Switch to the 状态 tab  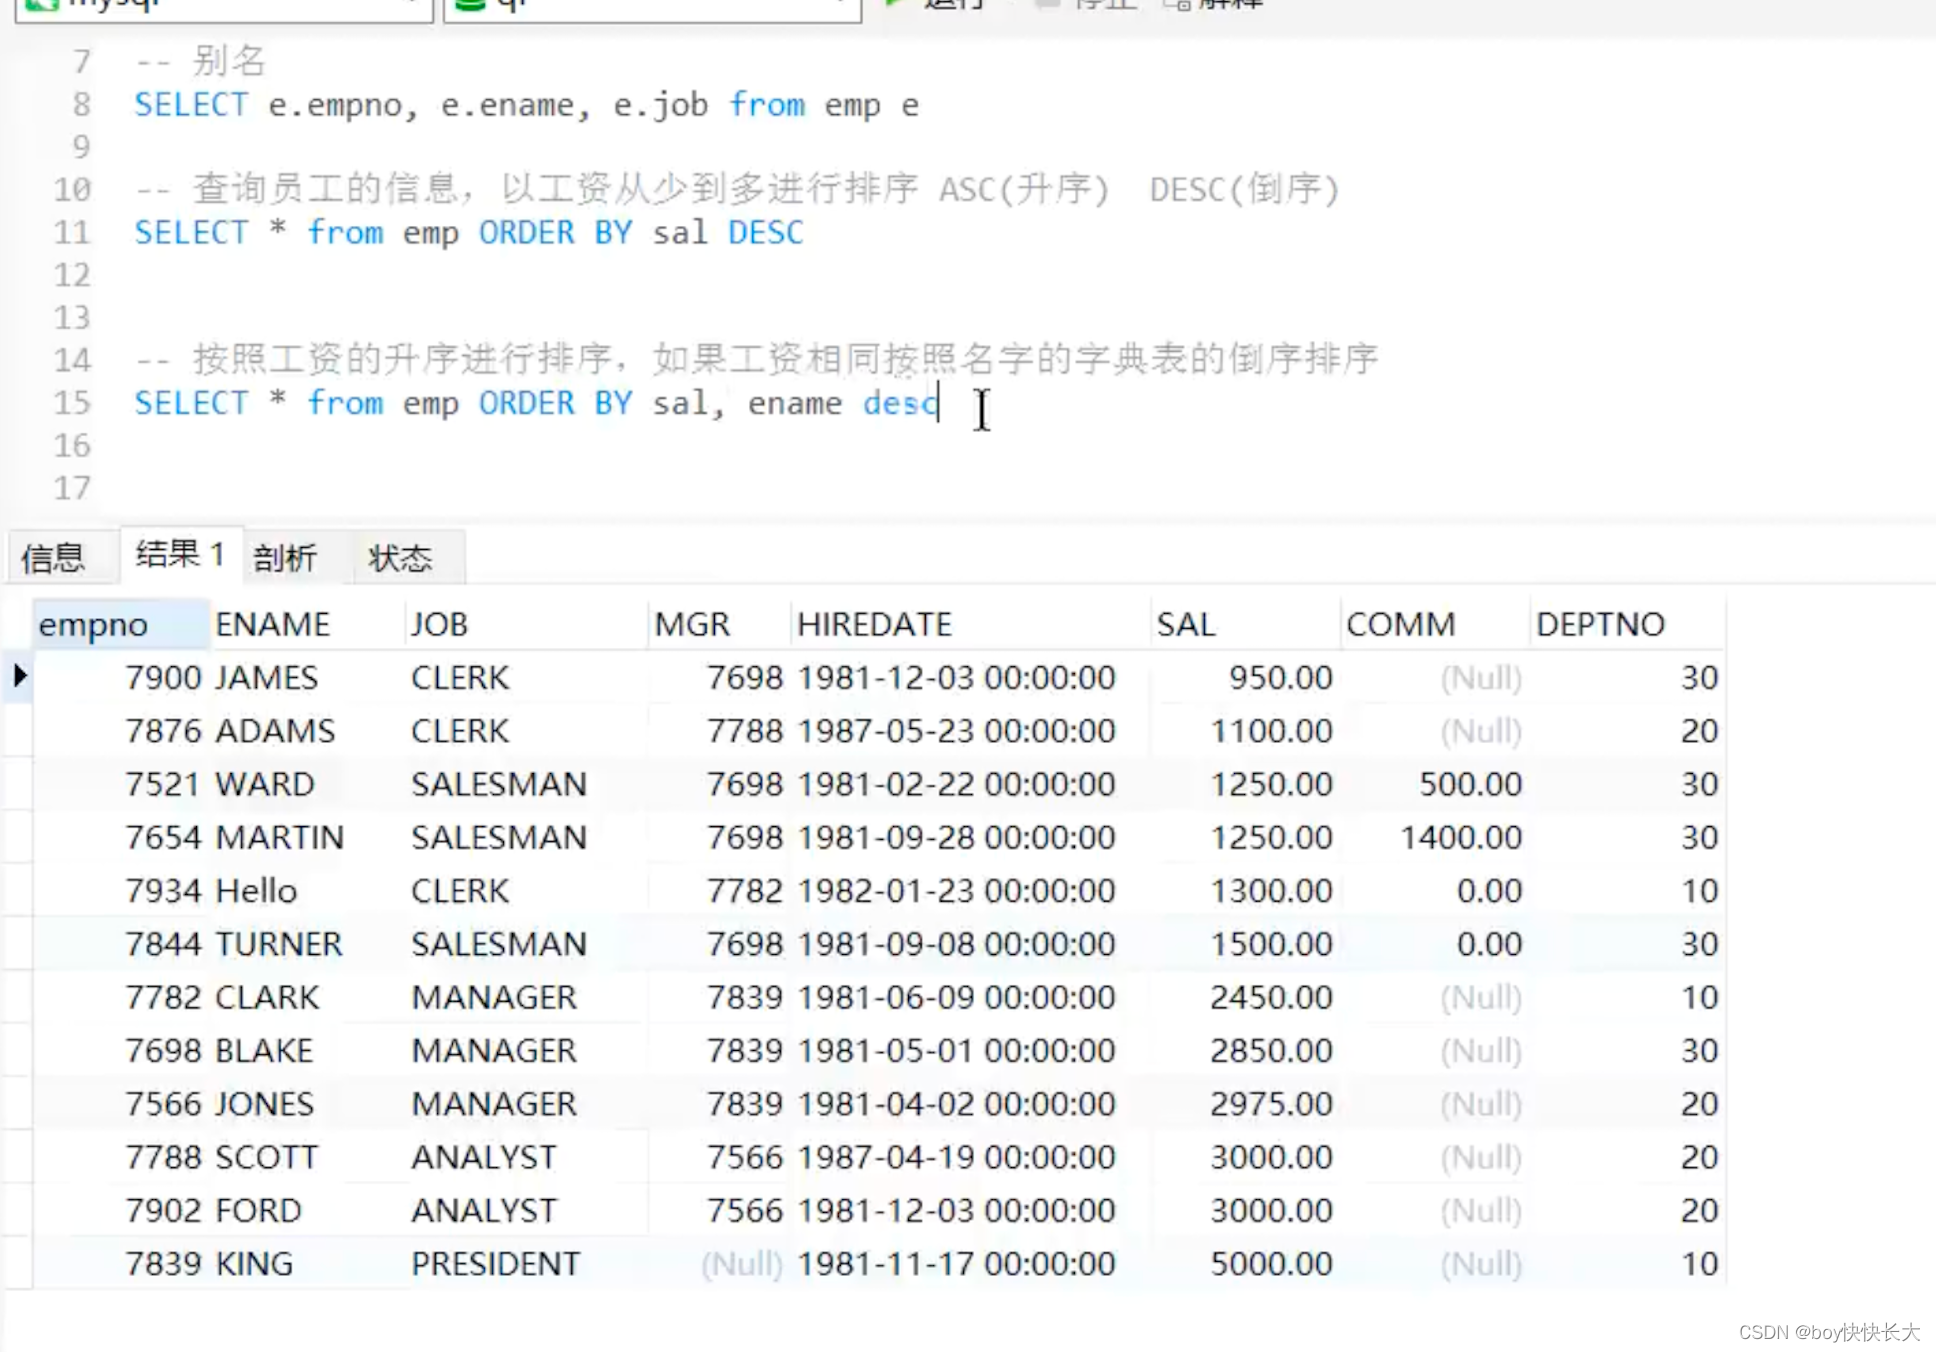pos(403,557)
